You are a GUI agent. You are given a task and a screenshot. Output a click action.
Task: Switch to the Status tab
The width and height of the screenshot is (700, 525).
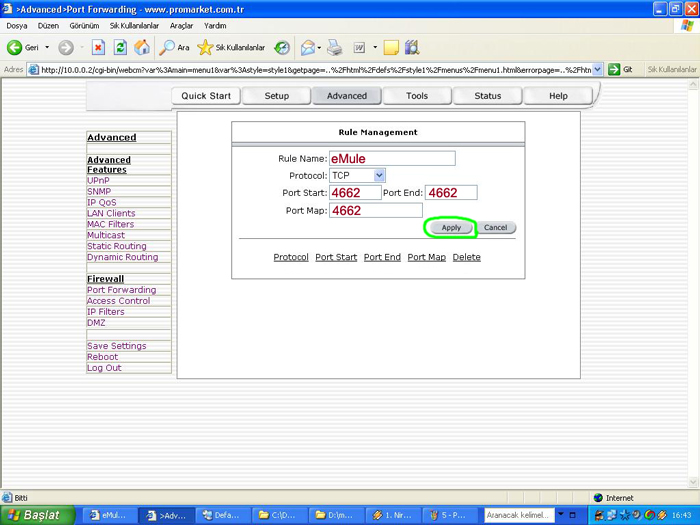point(488,96)
